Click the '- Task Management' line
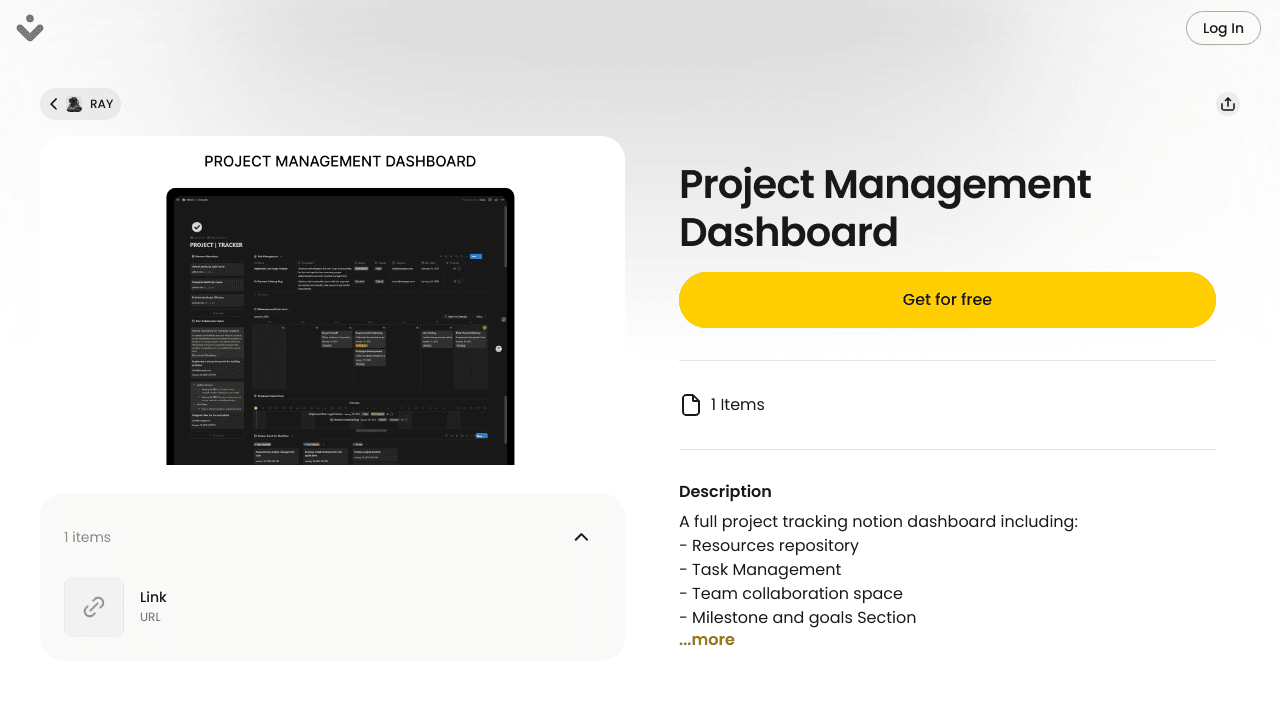 pyautogui.click(x=760, y=570)
